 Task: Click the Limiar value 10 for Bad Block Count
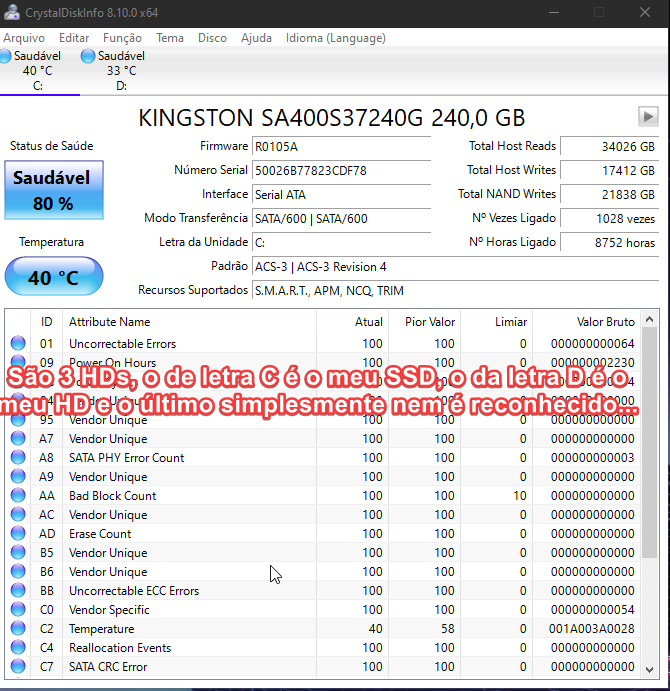pyautogui.click(x=520, y=496)
